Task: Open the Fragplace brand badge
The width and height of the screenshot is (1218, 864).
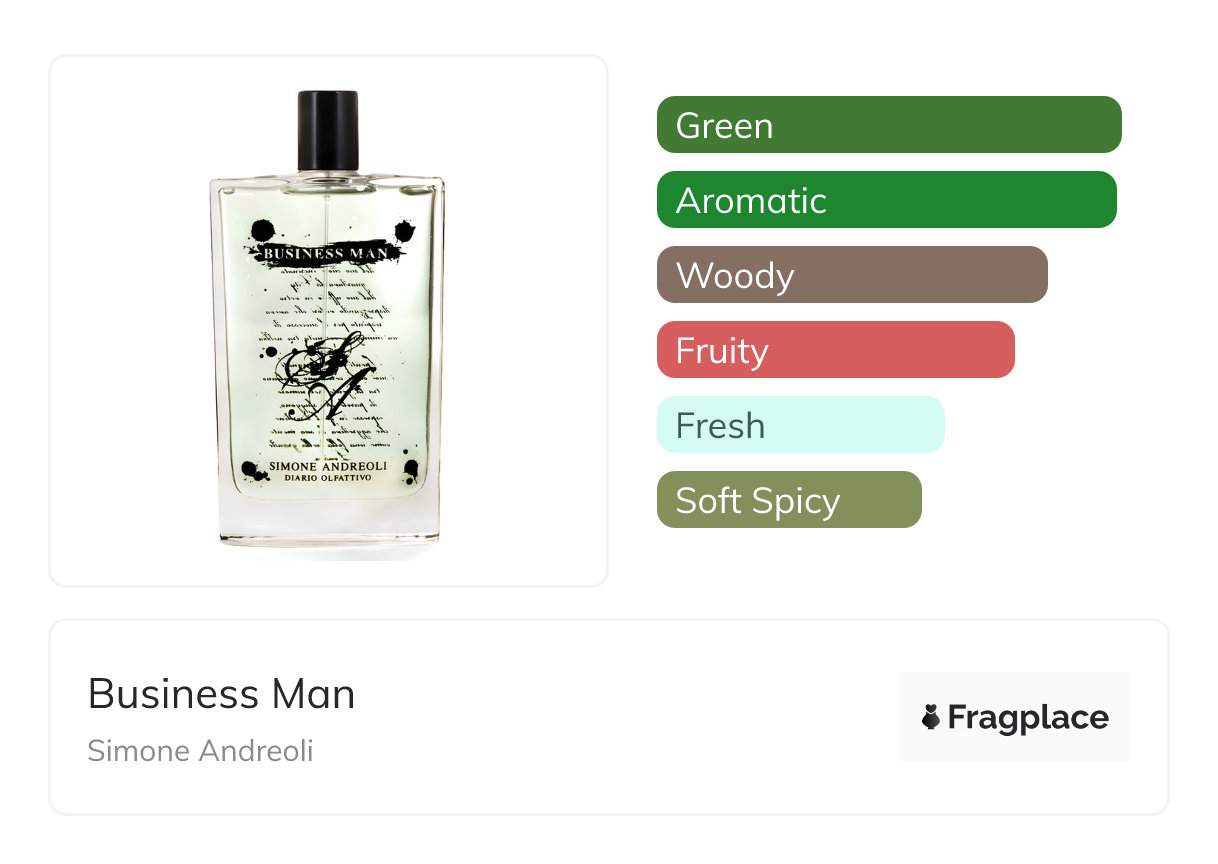Action: (1015, 717)
